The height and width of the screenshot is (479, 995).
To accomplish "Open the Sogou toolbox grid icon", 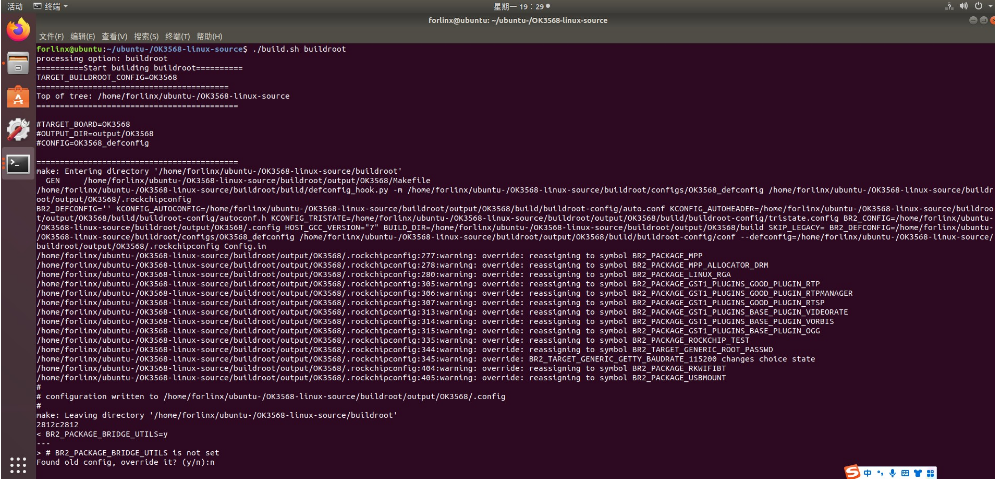I will coord(930,473).
